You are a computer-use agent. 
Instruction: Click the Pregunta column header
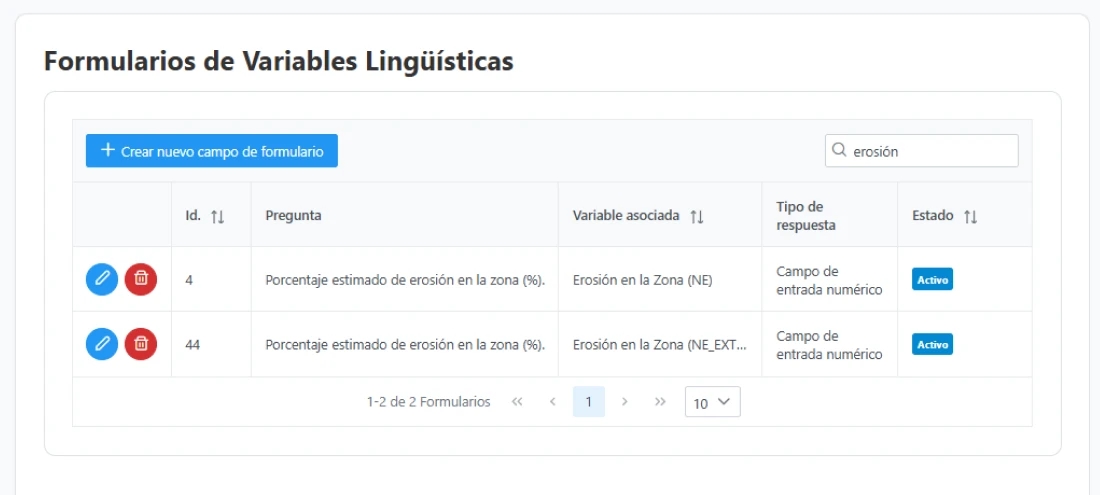tap(293, 216)
